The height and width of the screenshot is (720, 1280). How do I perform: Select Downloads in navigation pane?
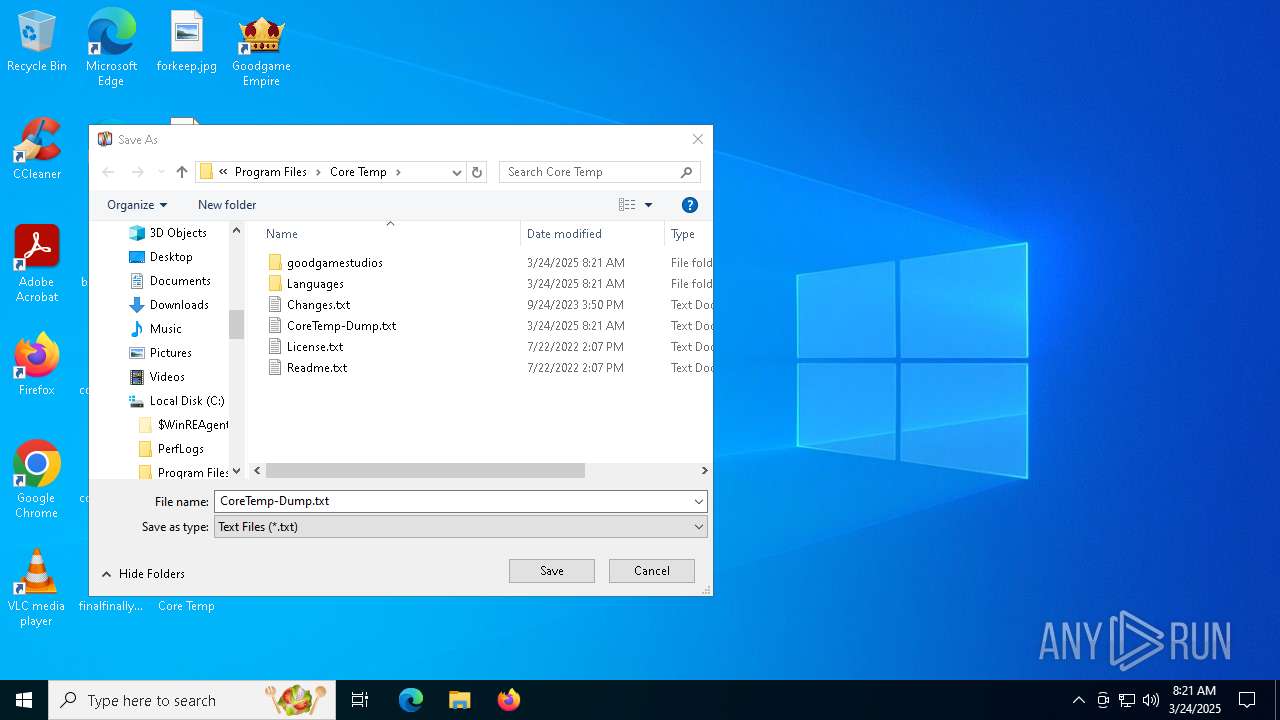click(x=169, y=305)
